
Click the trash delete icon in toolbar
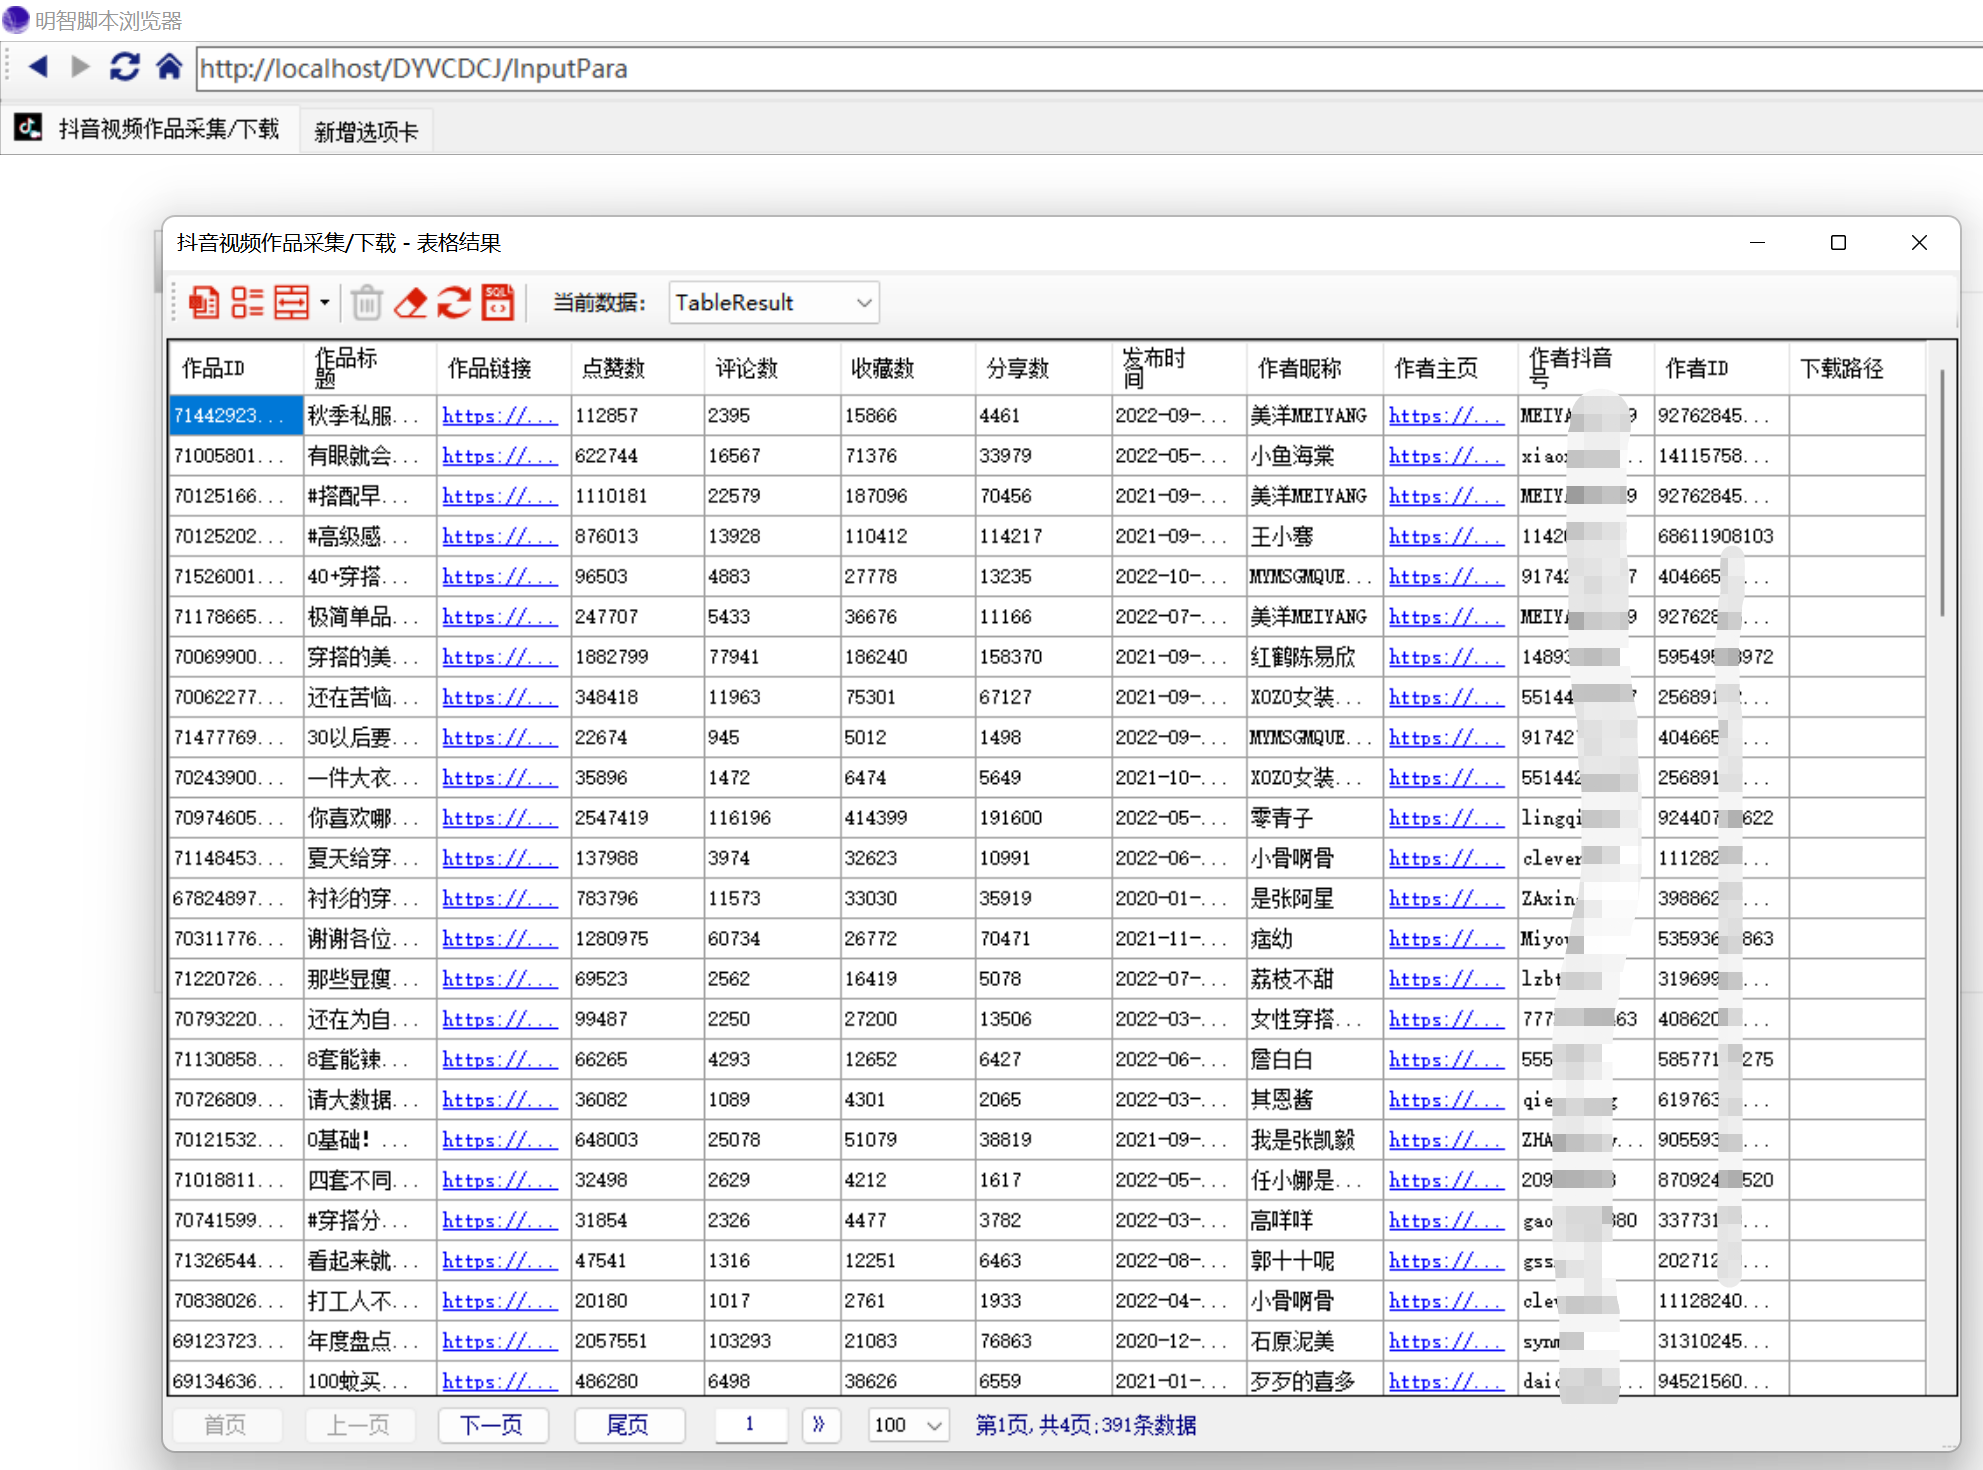click(367, 302)
